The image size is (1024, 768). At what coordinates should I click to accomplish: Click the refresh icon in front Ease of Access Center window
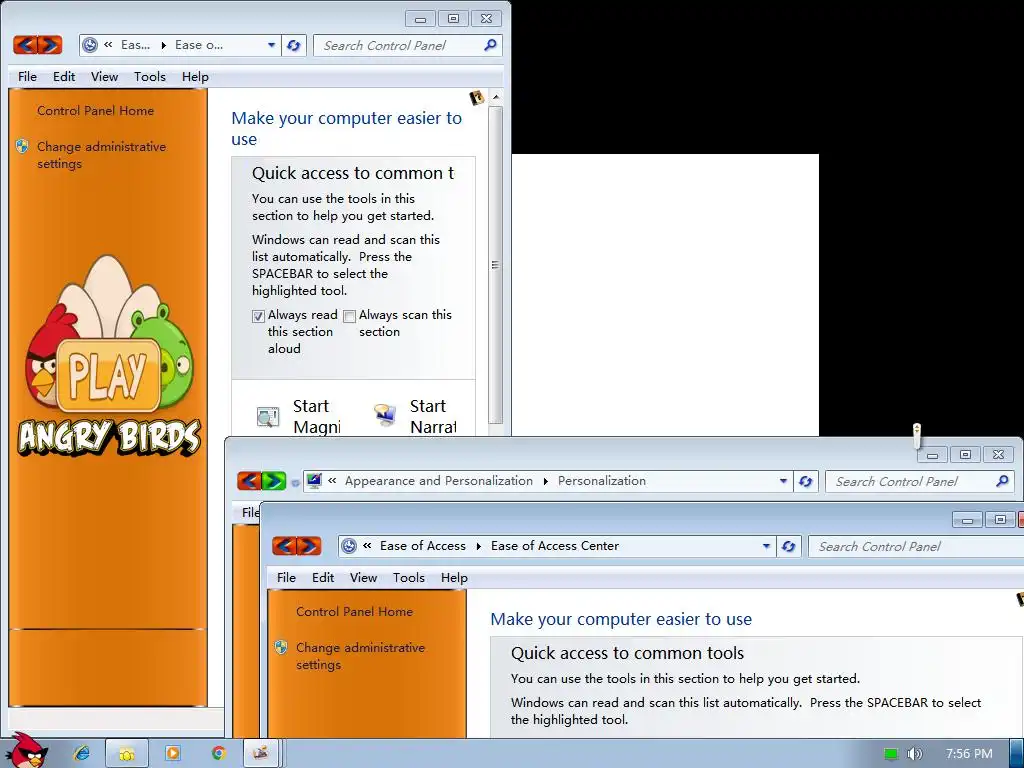[788, 546]
